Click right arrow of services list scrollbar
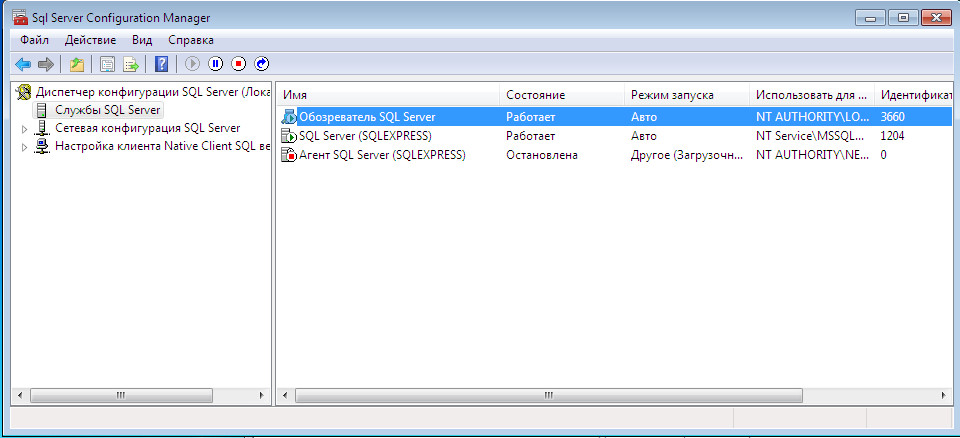The width and height of the screenshot is (960, 438). pos(945,396)
